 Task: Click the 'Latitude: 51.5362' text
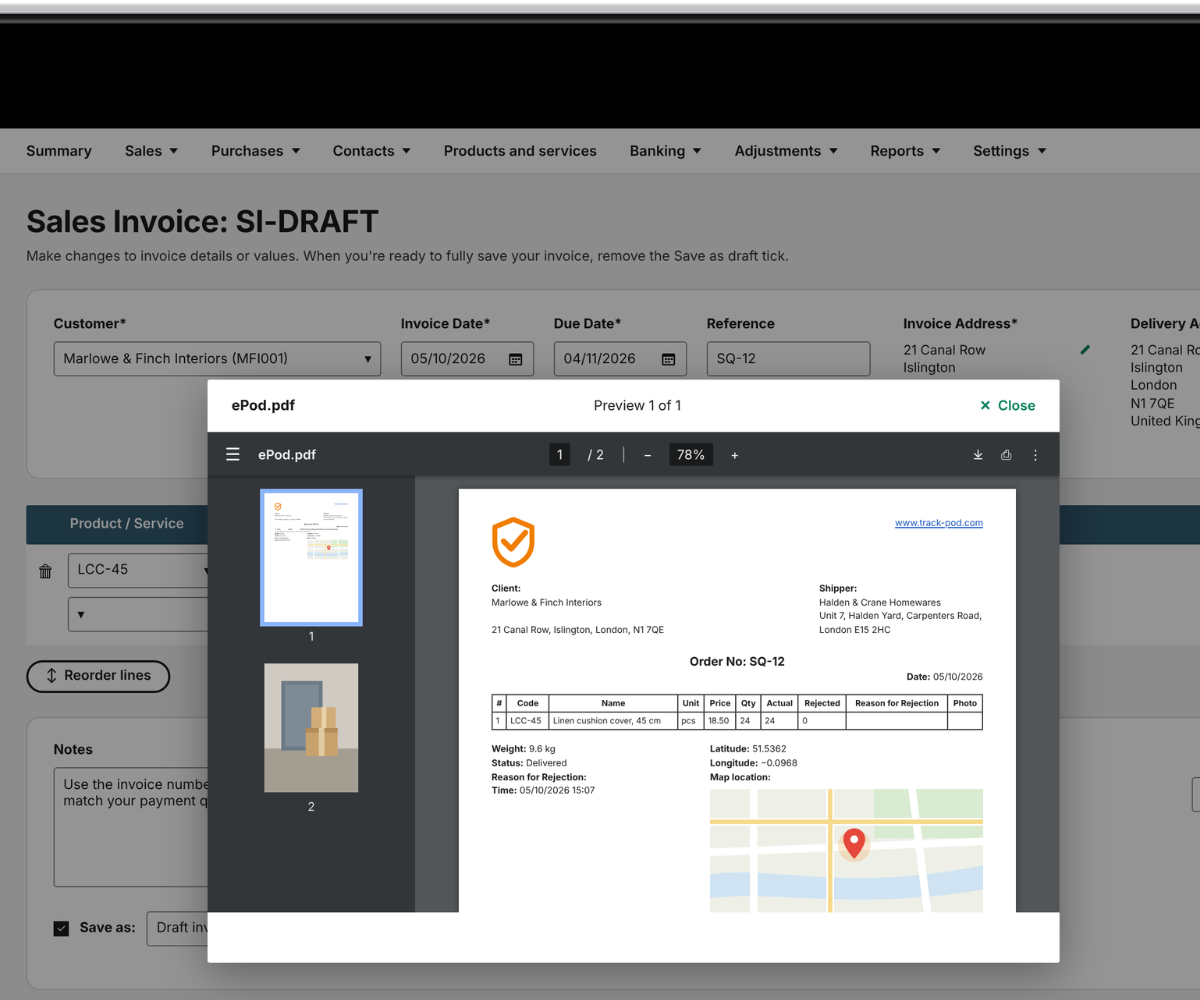coord(748,749)
